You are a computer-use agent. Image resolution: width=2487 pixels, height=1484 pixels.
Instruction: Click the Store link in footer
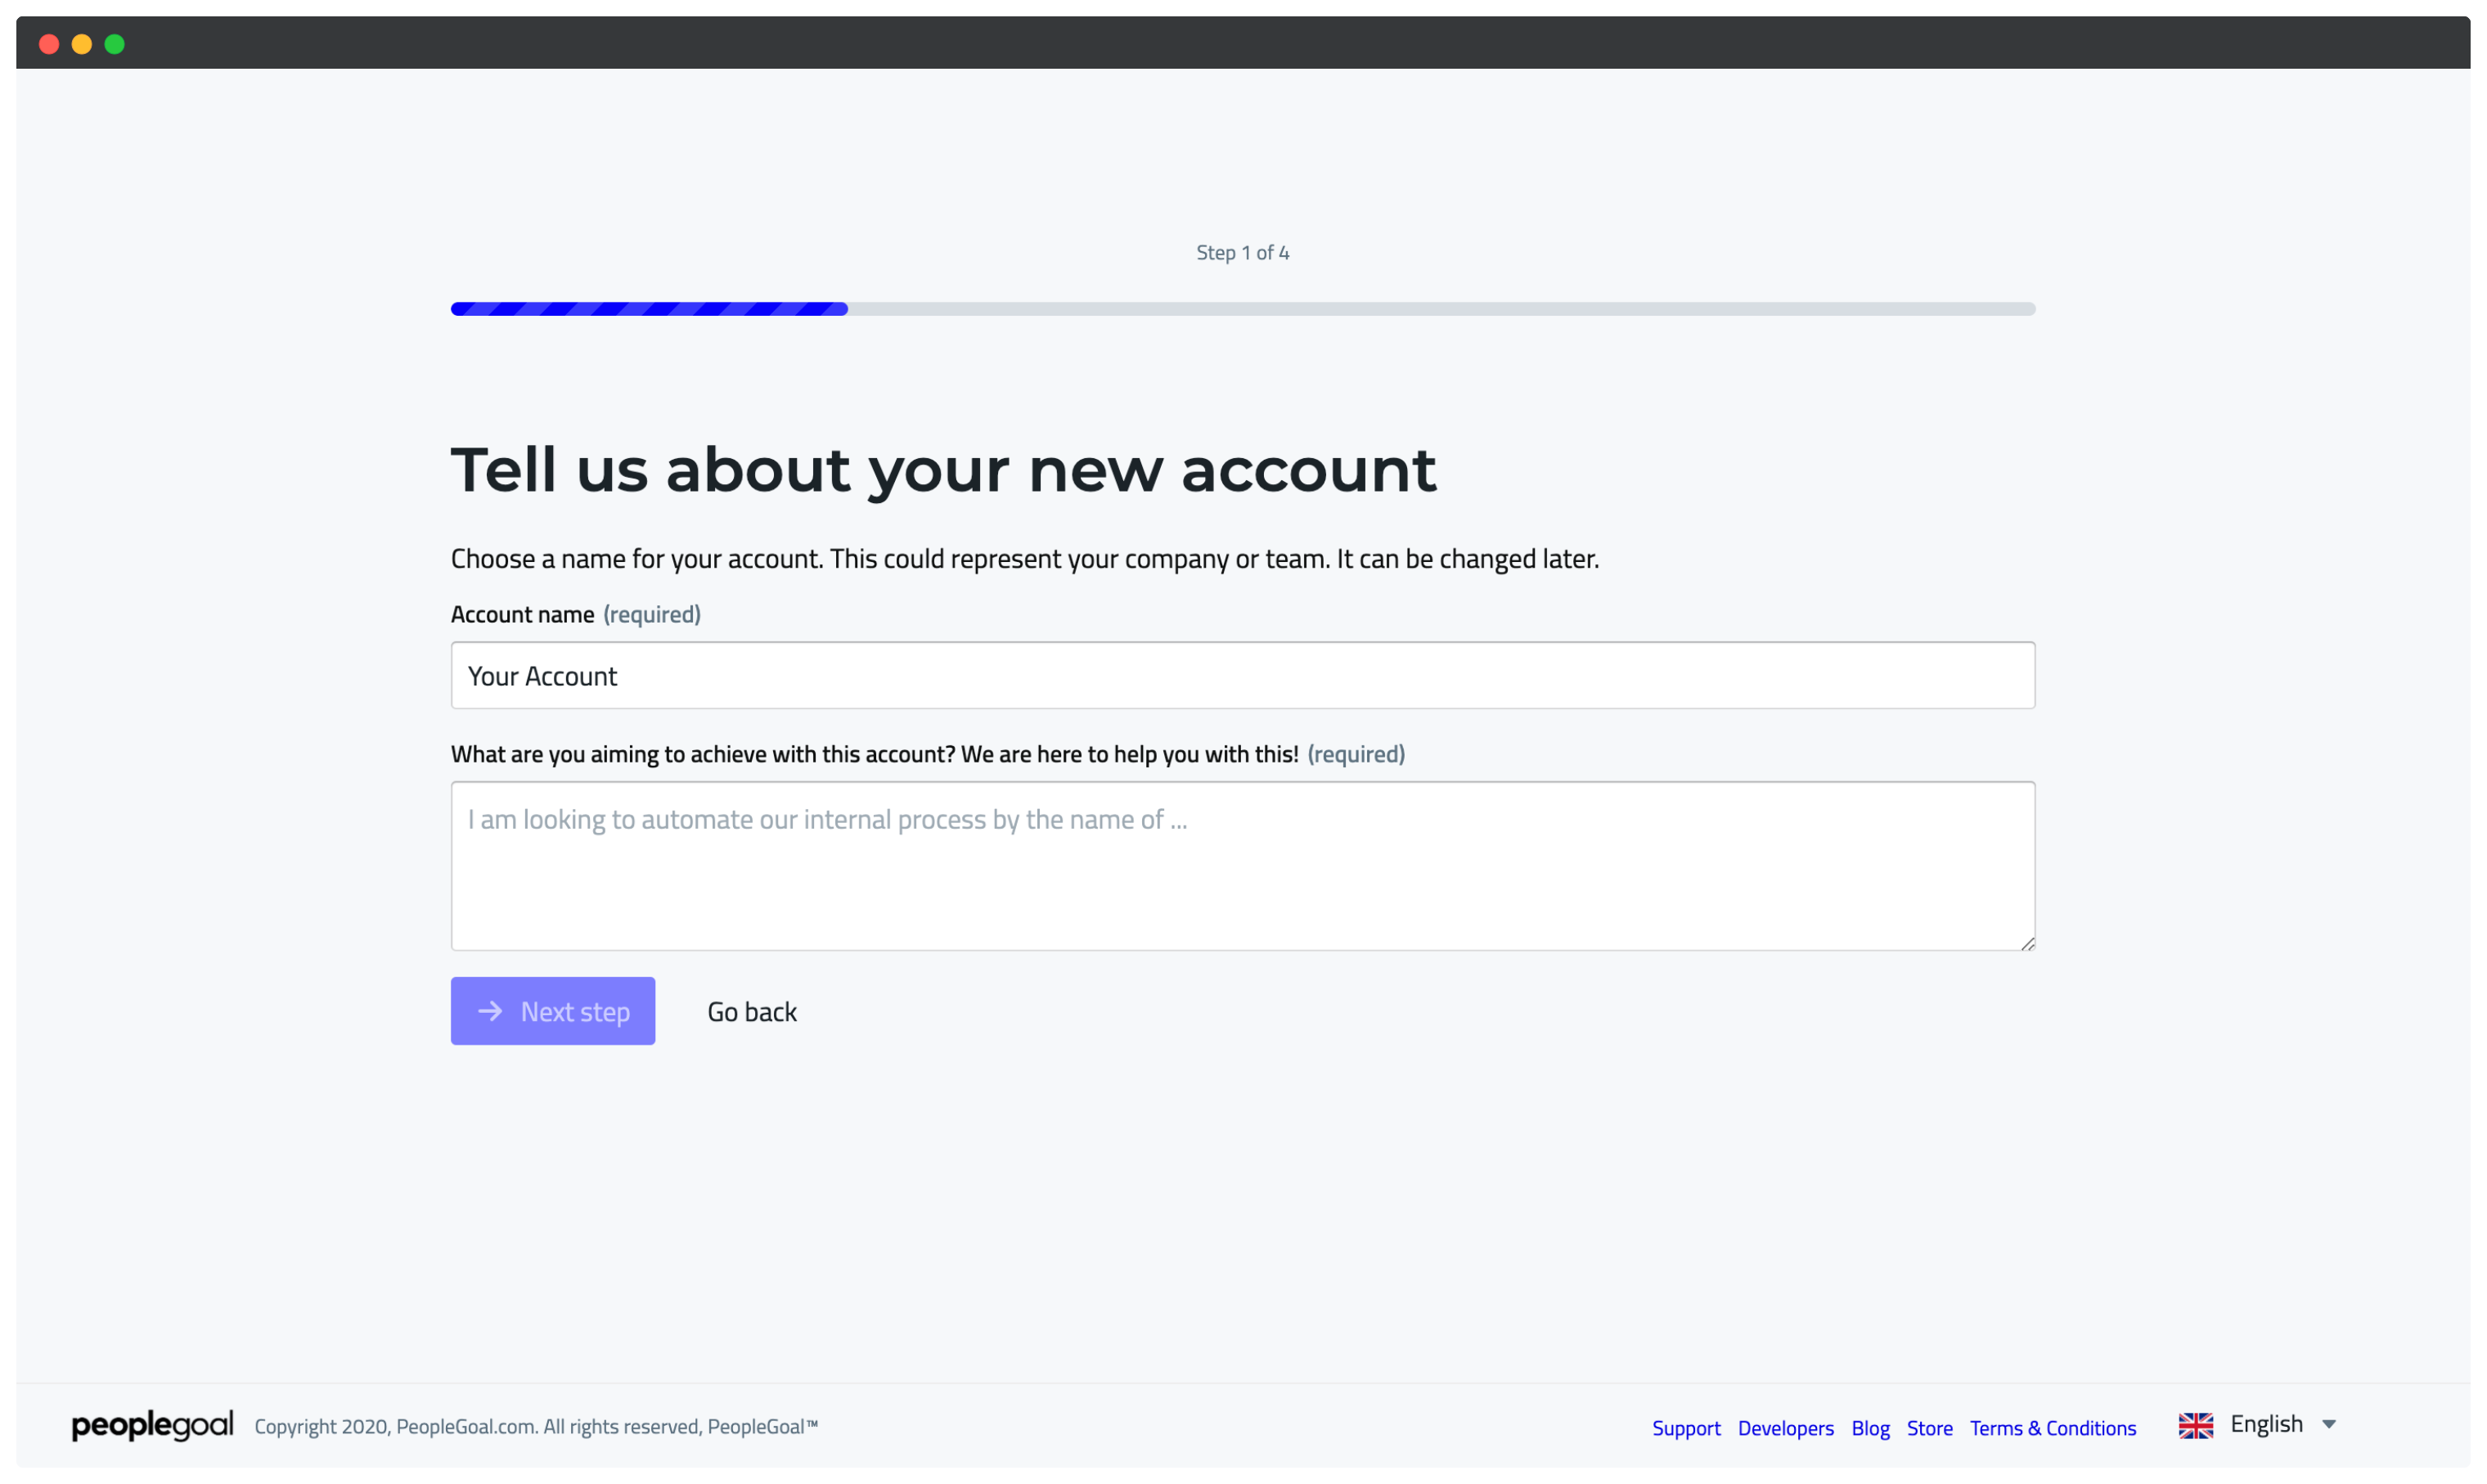point(1931,1428)
